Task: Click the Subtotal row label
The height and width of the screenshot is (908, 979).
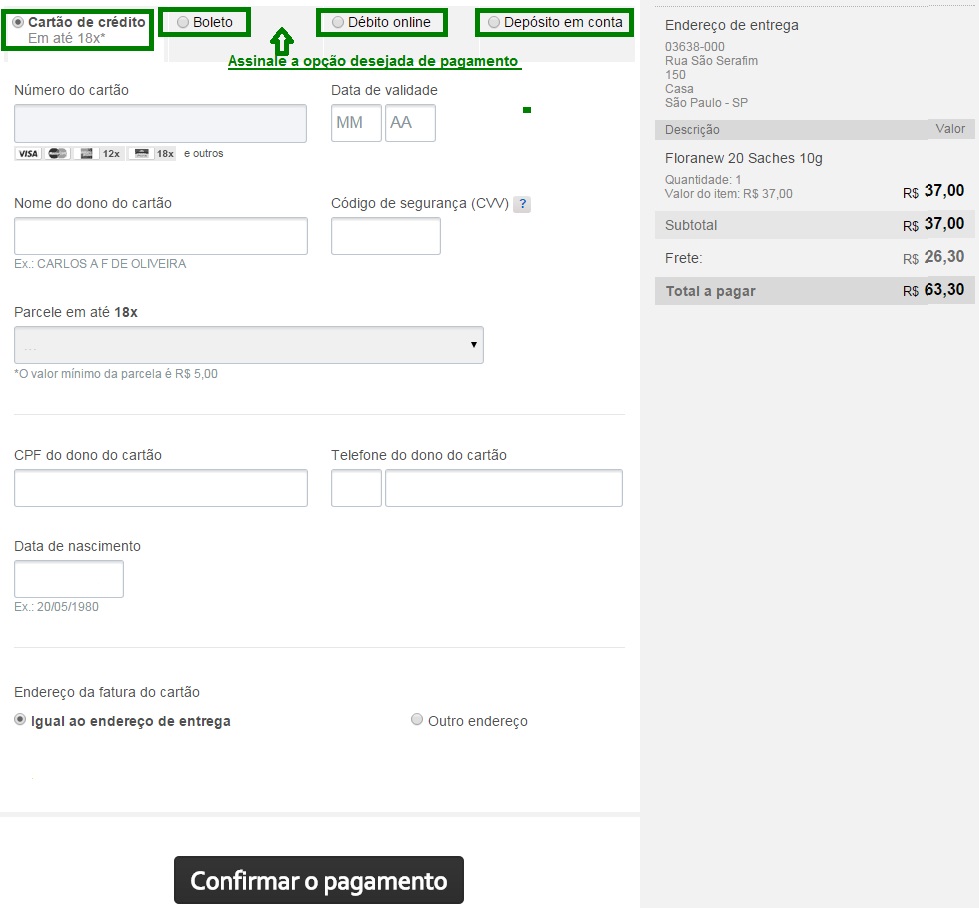Action: [x=691, y=225]
